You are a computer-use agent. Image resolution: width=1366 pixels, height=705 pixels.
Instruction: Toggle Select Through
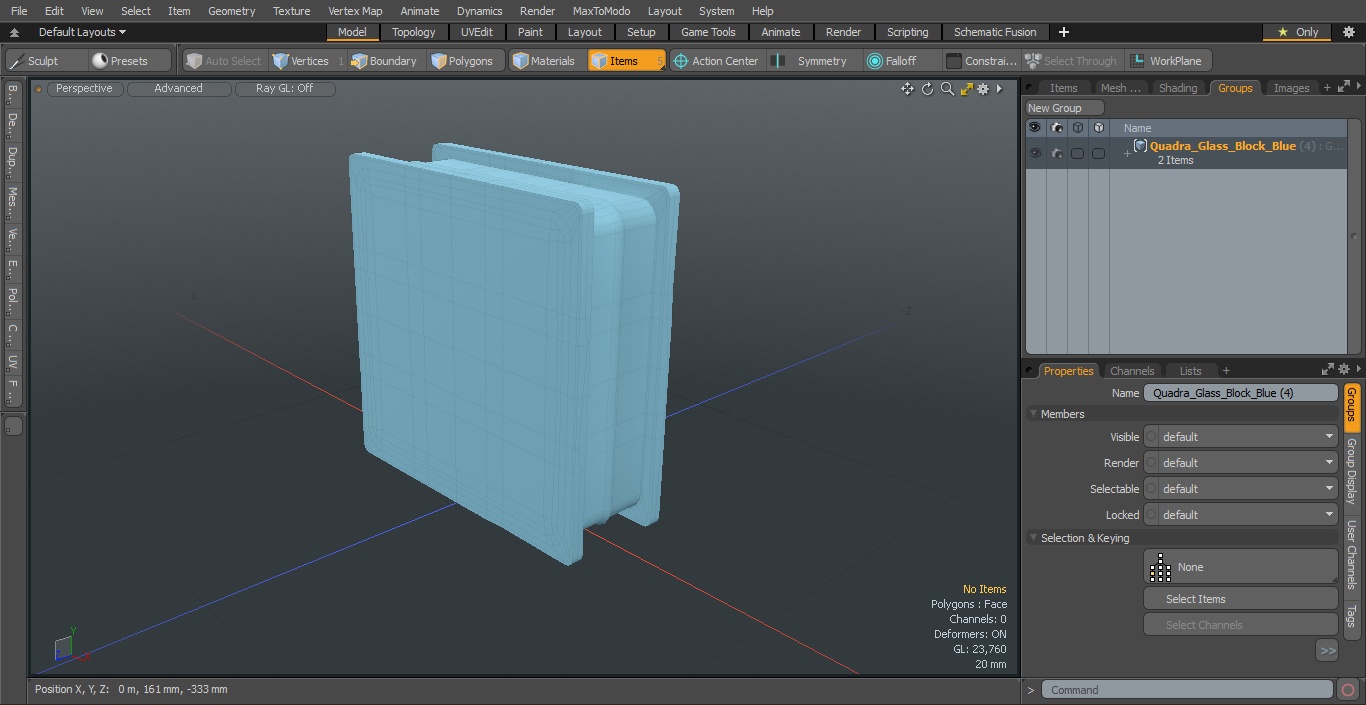point(1071,61)
